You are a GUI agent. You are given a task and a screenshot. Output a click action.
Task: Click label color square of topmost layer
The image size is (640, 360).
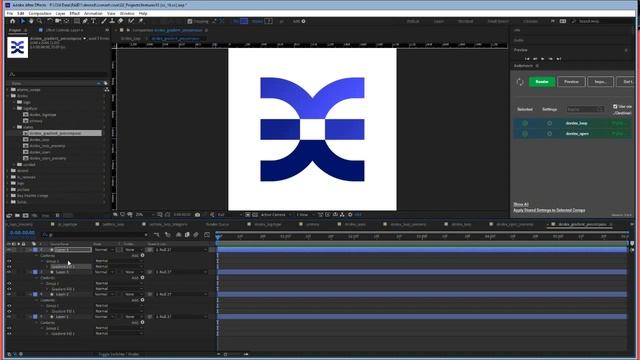(x=35, y=249)
